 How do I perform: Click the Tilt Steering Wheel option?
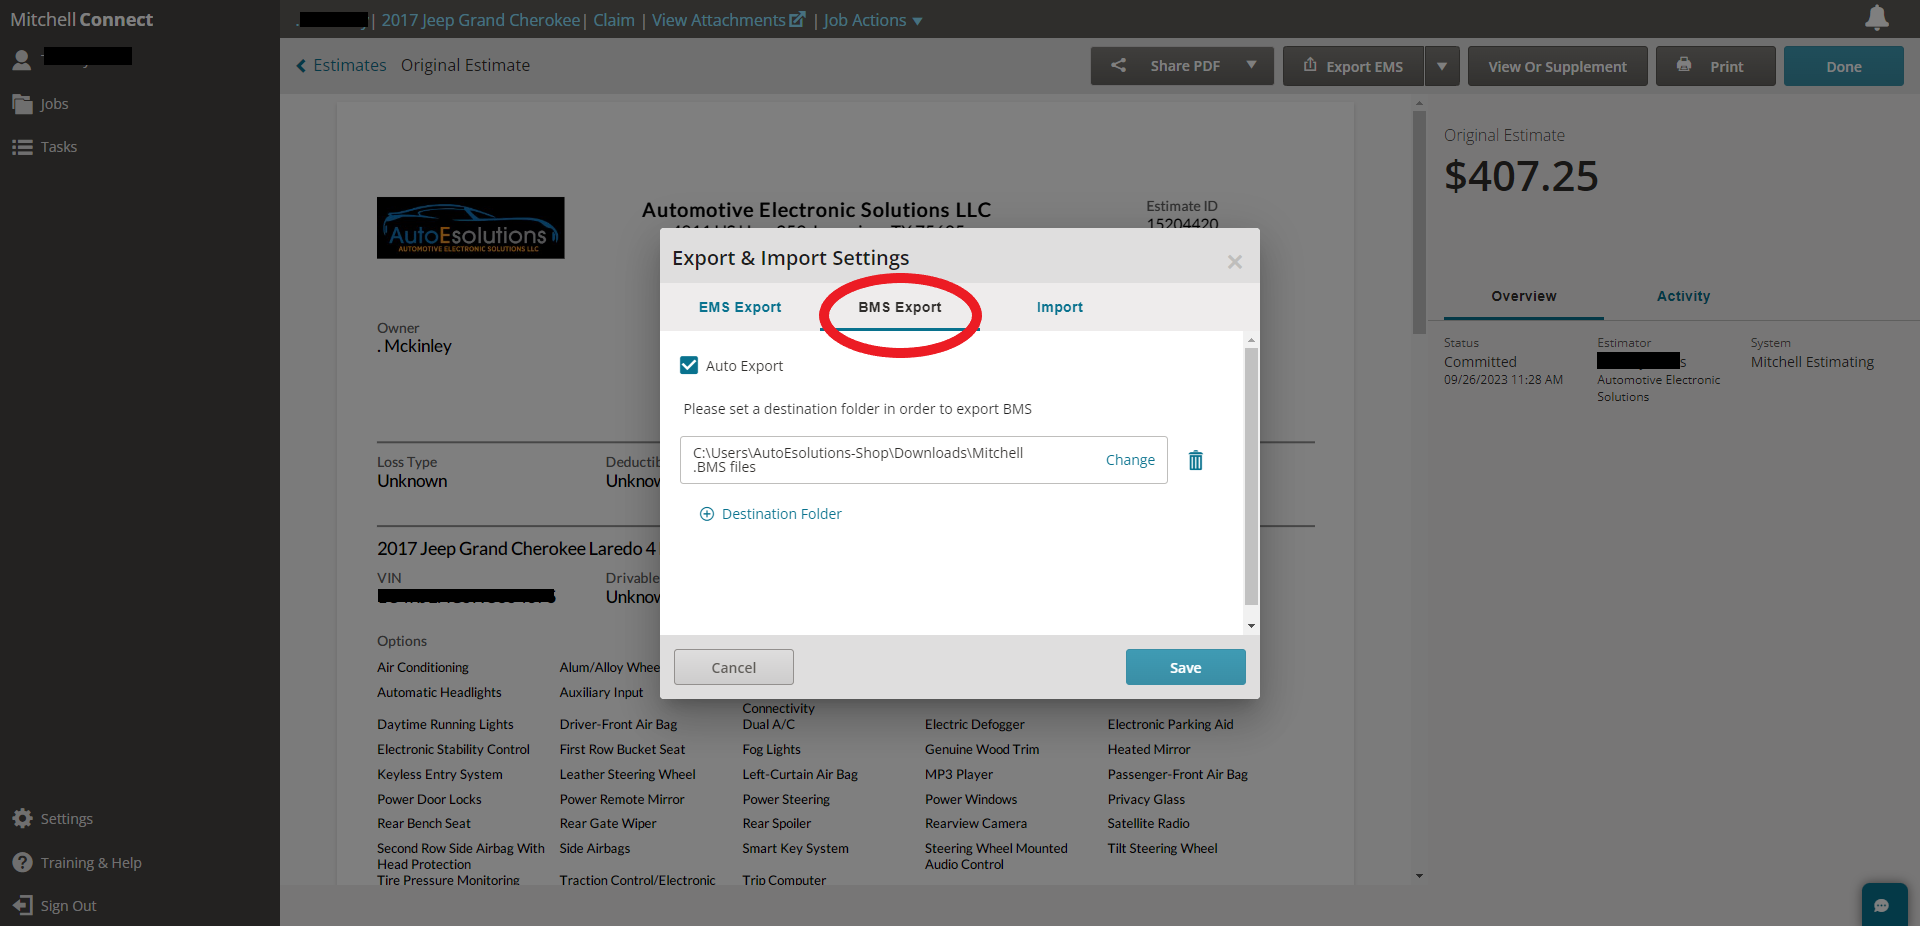[x=1162, y=849]
